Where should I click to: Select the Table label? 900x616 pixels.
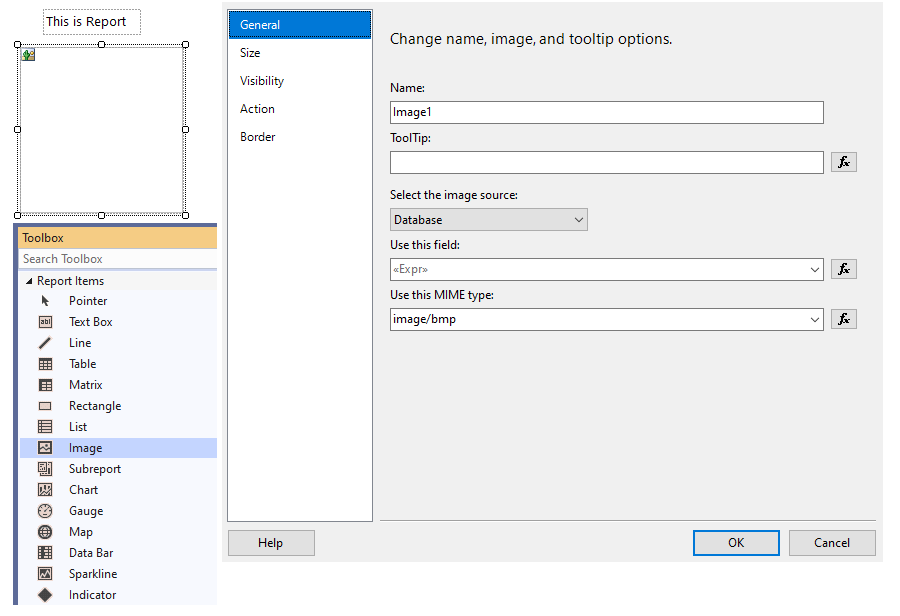[83, 364]
